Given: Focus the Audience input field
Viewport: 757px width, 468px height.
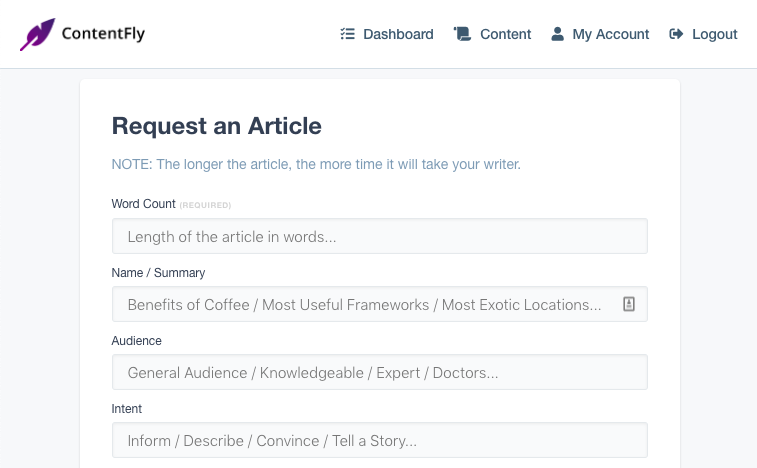Looking at the screenshot, I should [x=380, y=372].
